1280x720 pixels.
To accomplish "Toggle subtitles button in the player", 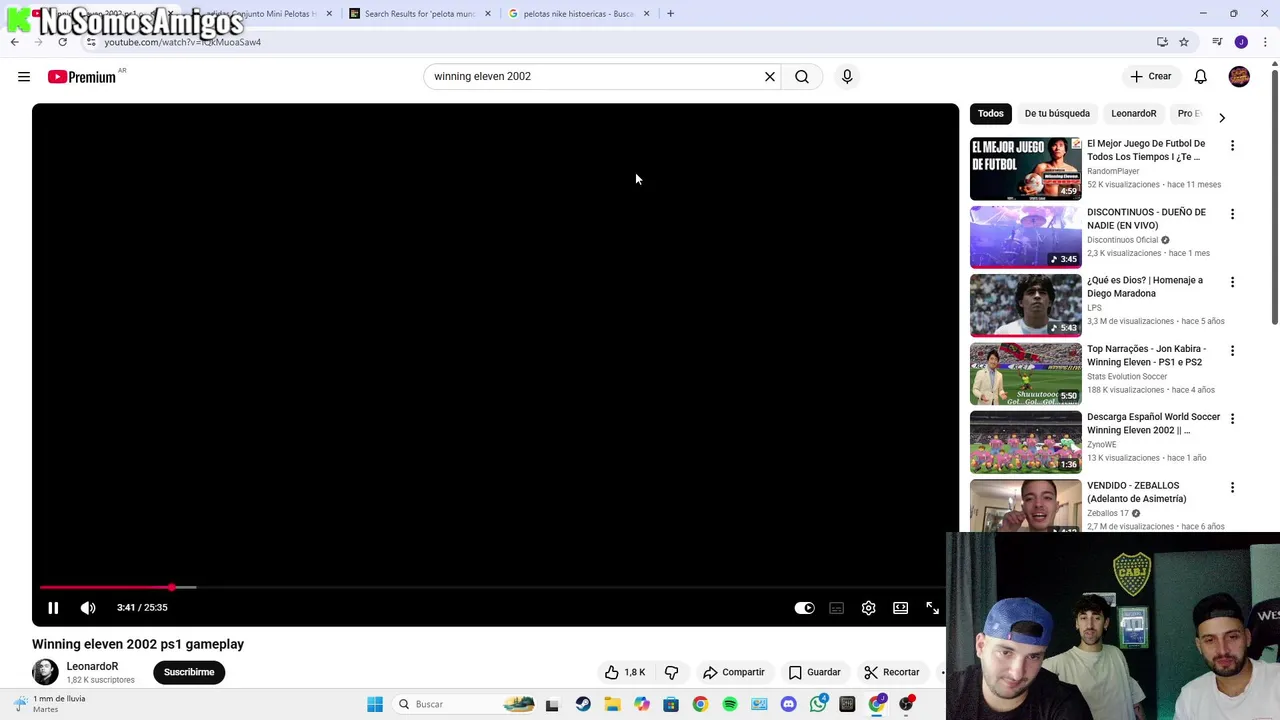I will (x=836, y=608).
